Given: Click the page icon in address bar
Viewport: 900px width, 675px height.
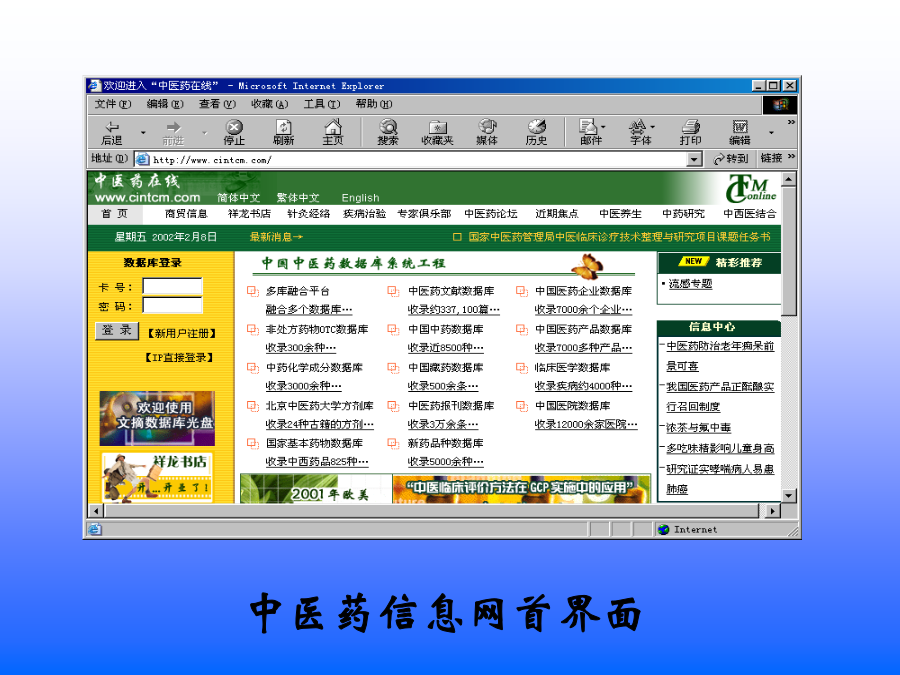Looking at the screenshot, I should tap(142, 160).
